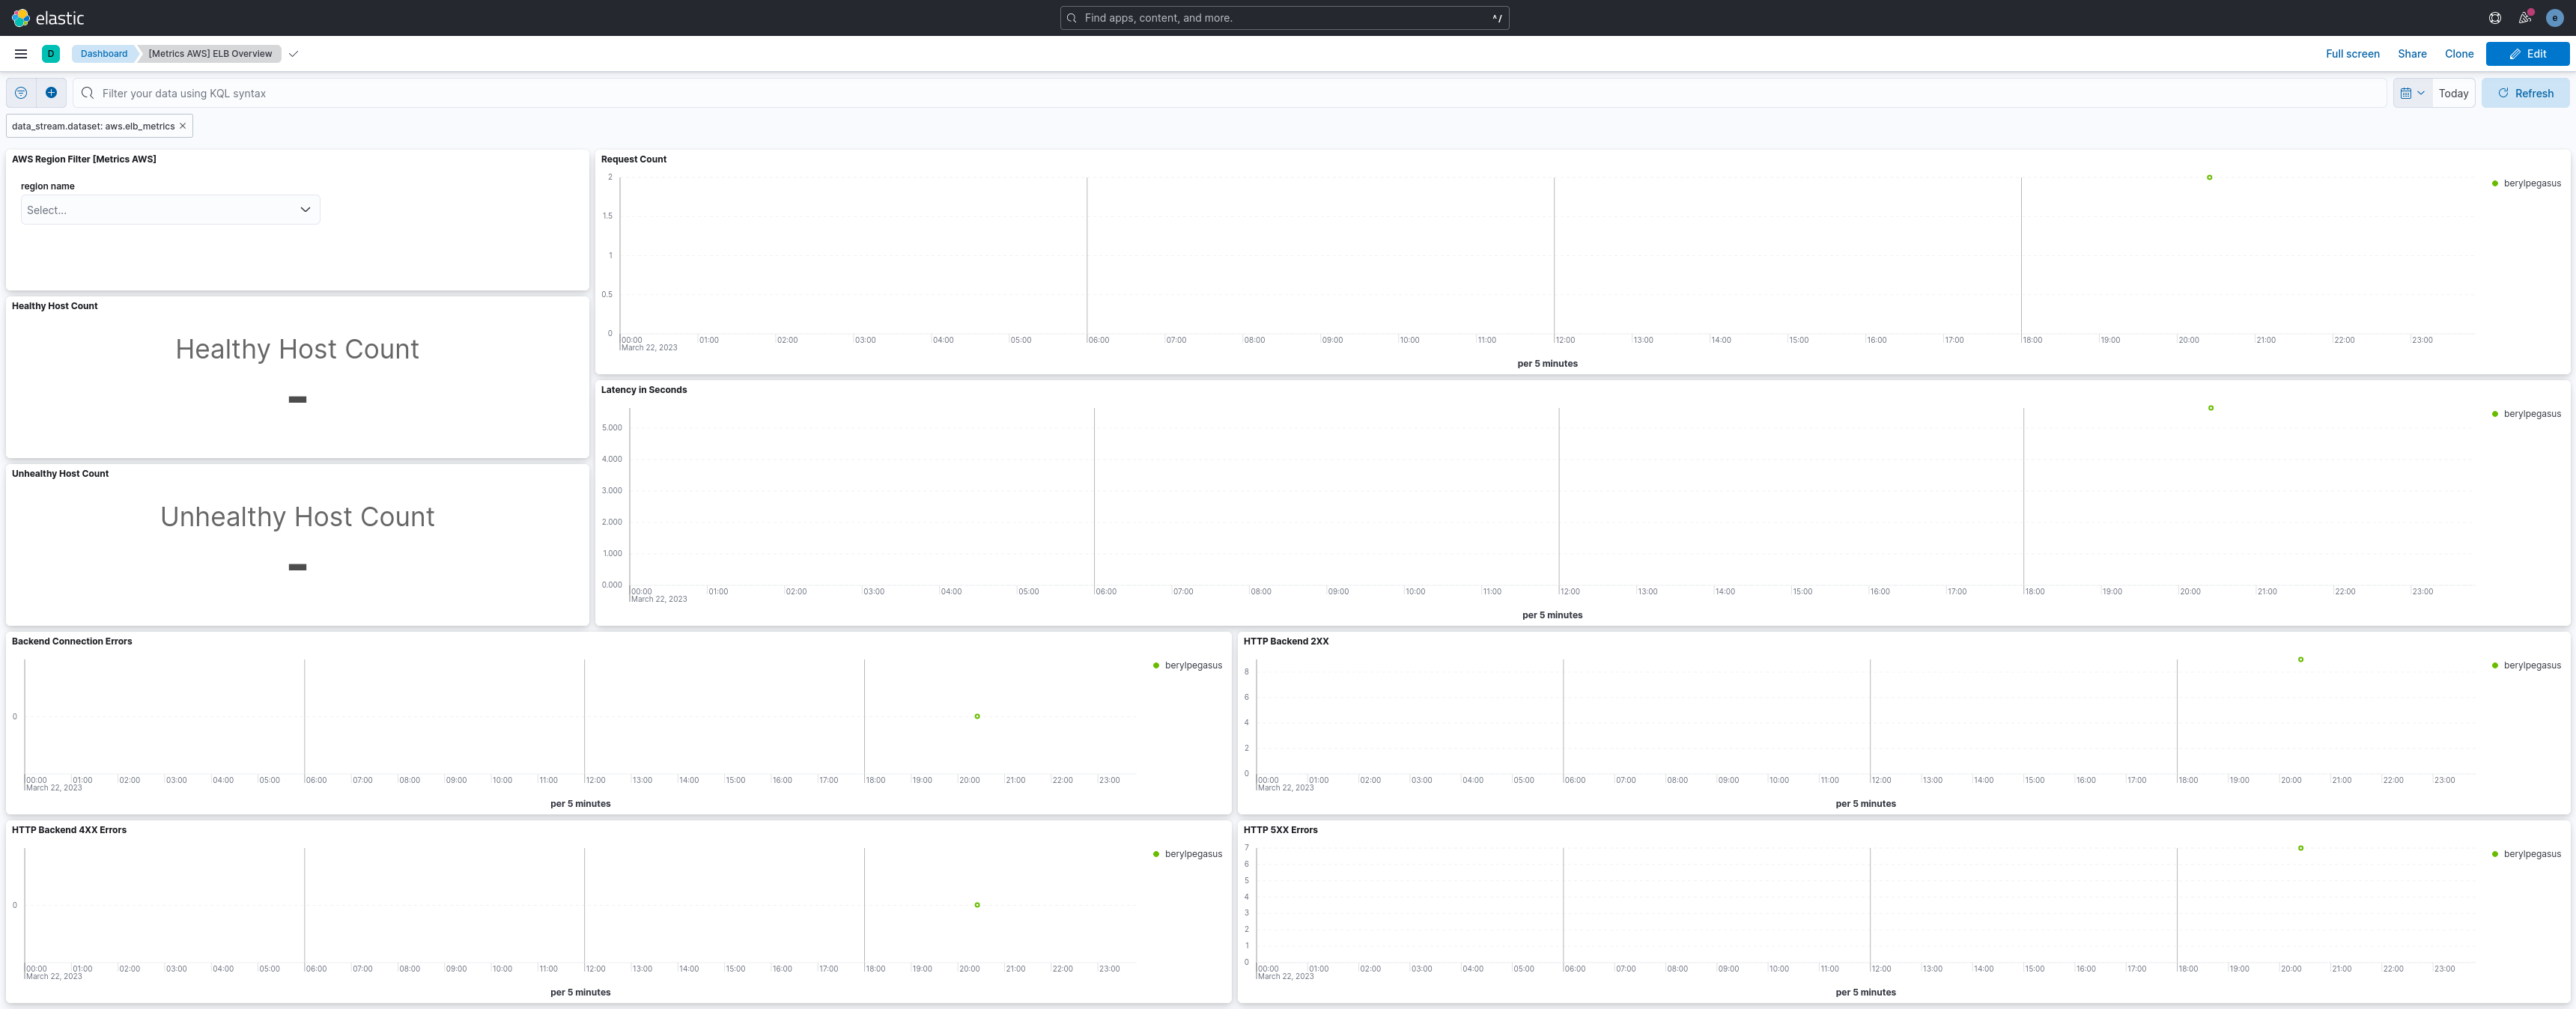Click the Elastic logo home icon
2576x1009 pixels.
coord(21,18)
